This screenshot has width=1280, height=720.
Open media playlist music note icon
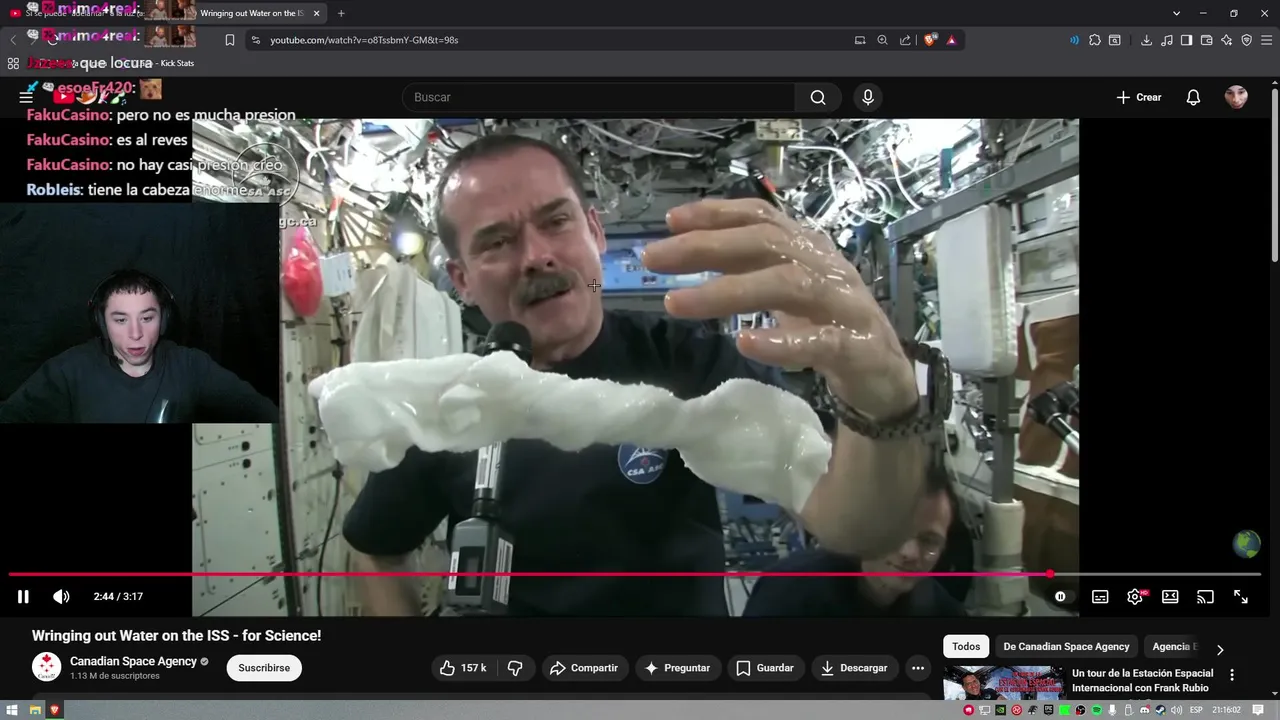(1166, 40)
